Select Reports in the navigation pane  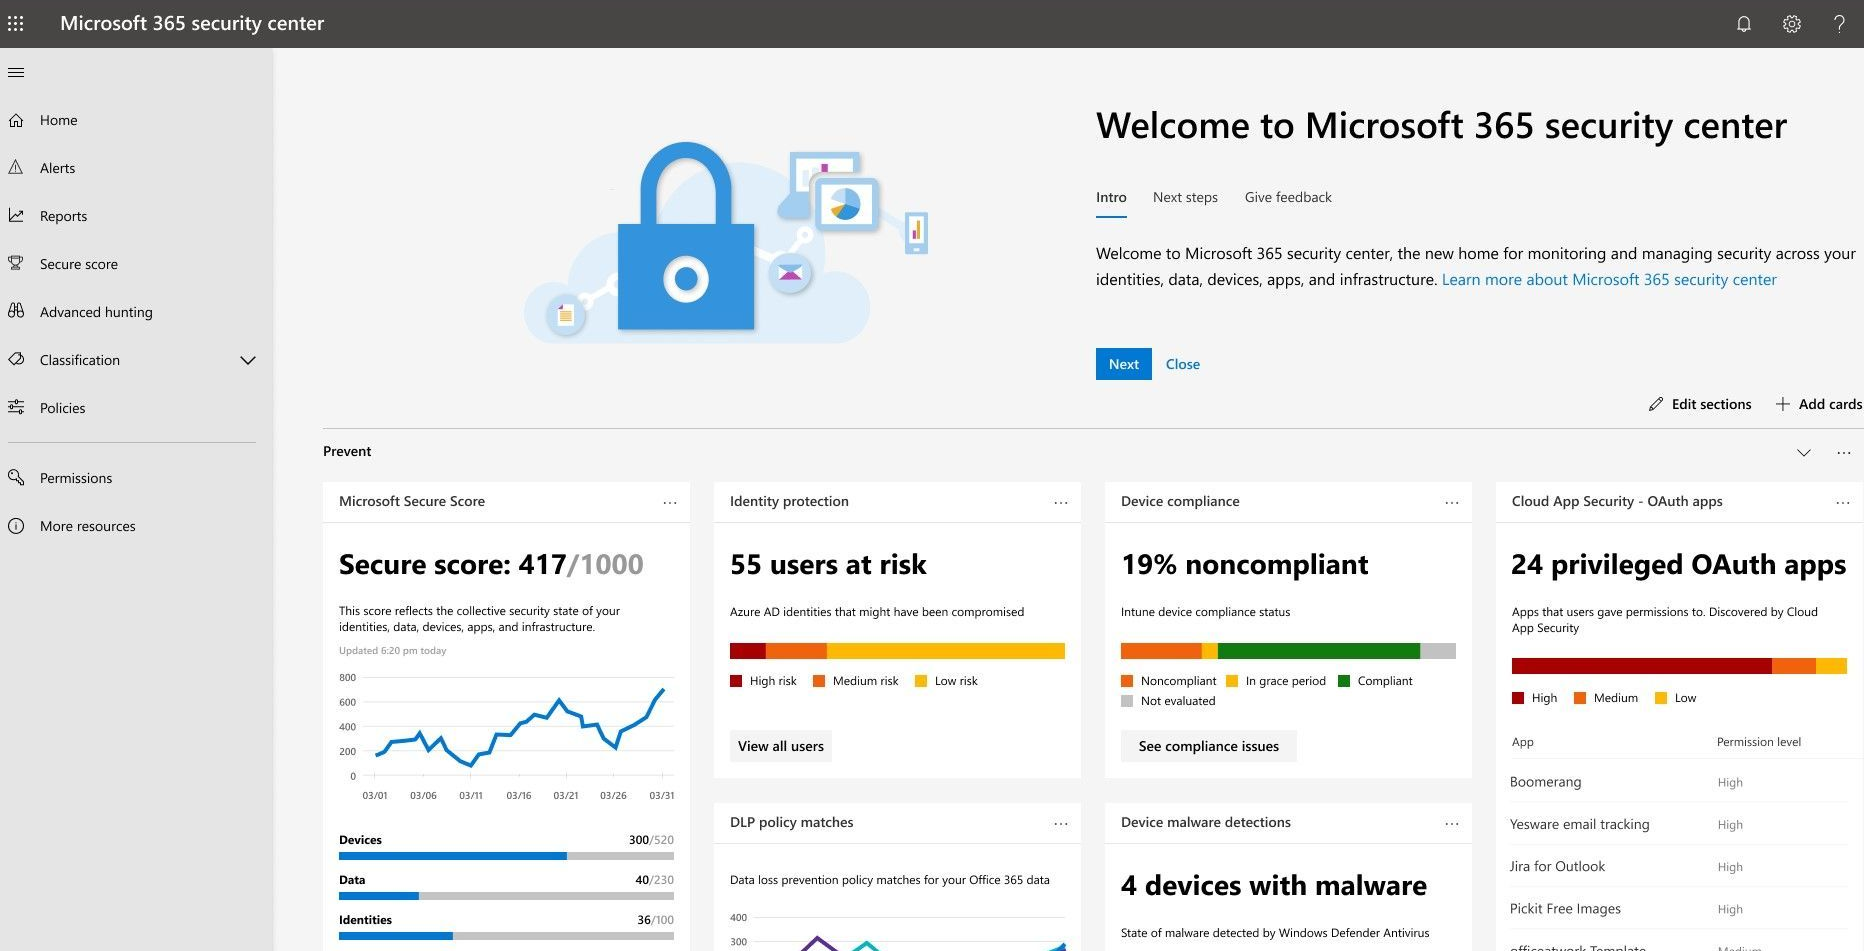click(63, 215)
